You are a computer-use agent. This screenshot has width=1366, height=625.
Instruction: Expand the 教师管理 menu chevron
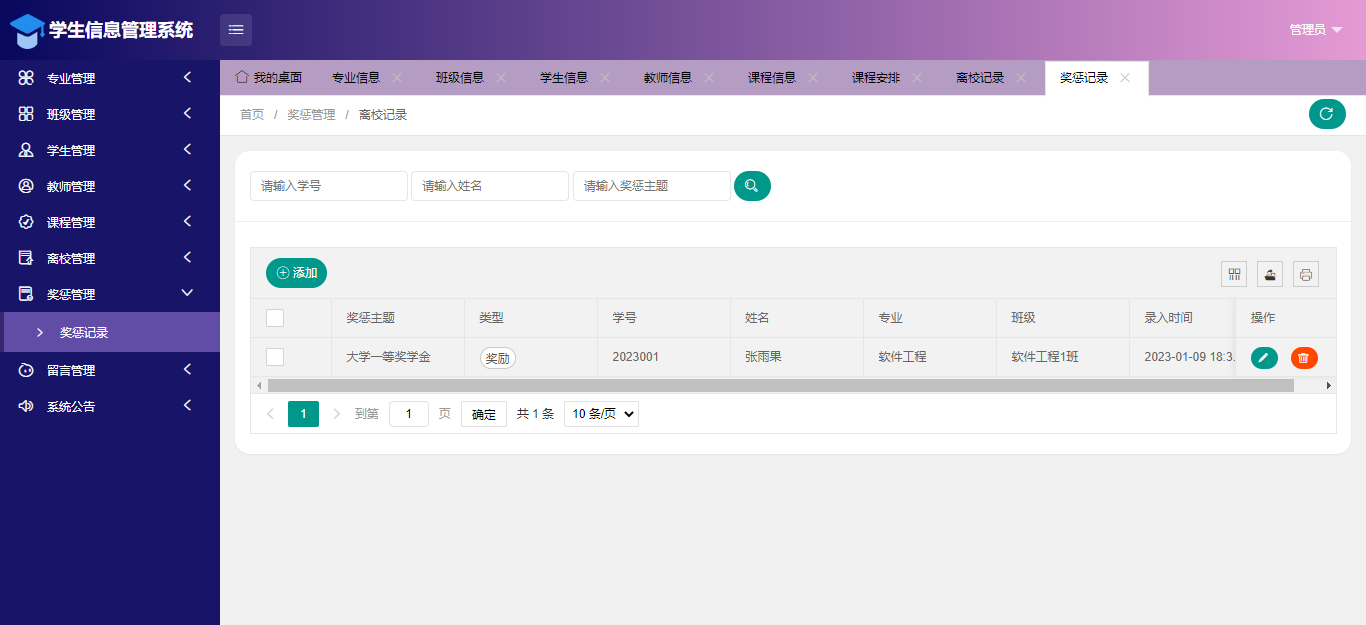click(x=187, y=186)
